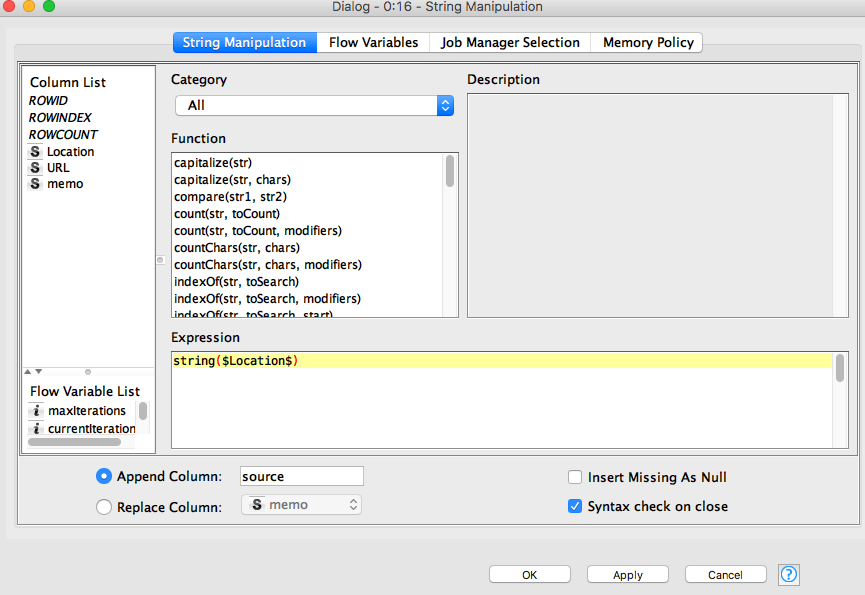Select the capitalize(str, chars) function
The height and width of the screenshot is (595, 865).
click(x=232, y=180)
